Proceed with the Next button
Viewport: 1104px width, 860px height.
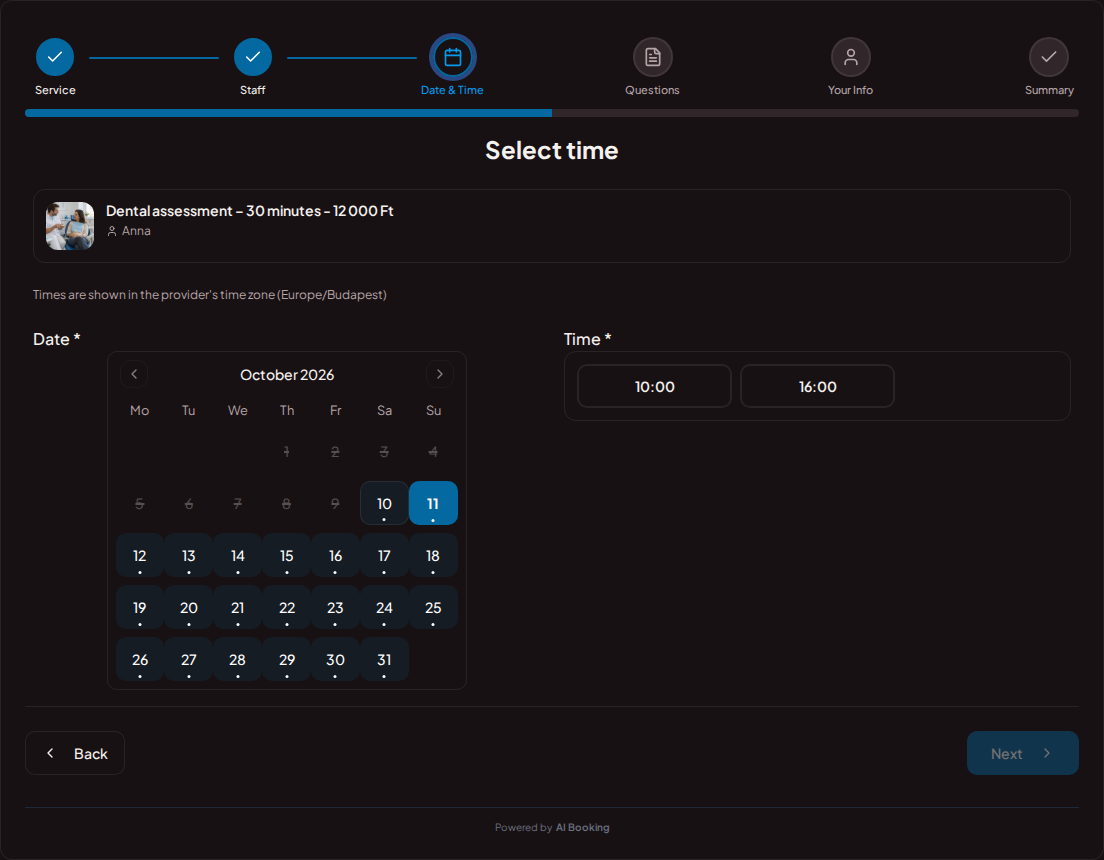(x=1022, y=753)
